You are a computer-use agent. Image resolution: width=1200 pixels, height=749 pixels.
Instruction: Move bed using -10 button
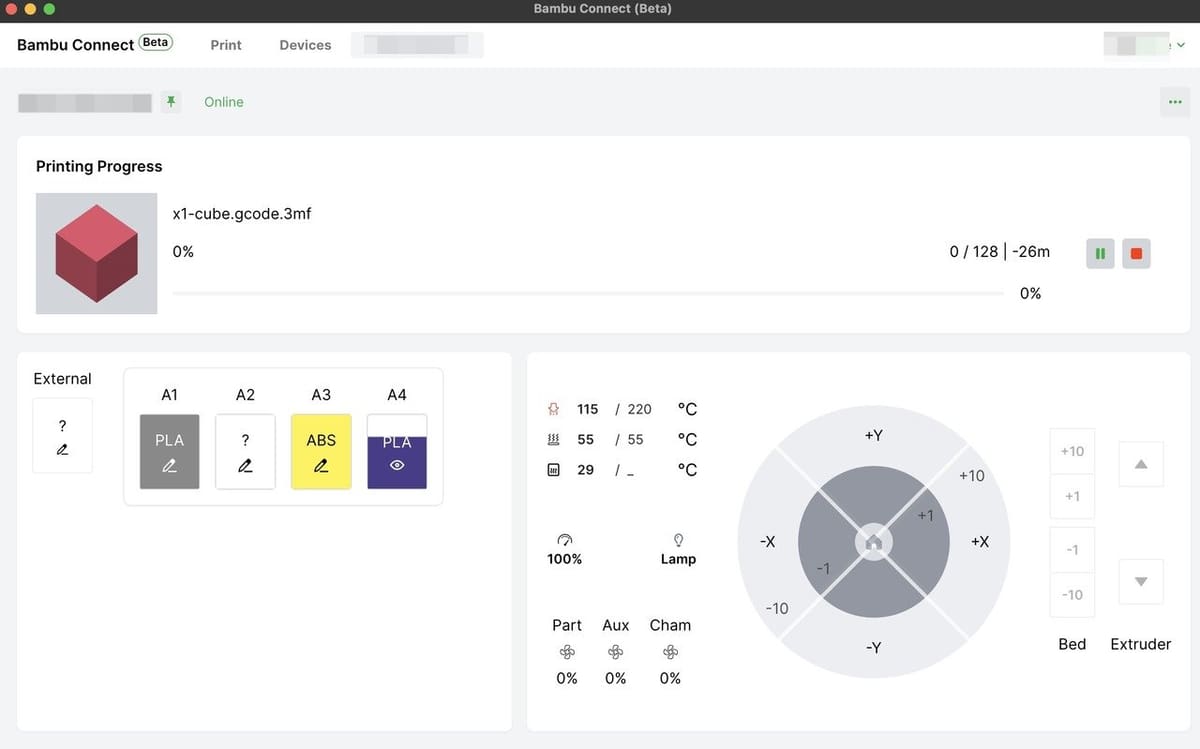pos(1072,594)
